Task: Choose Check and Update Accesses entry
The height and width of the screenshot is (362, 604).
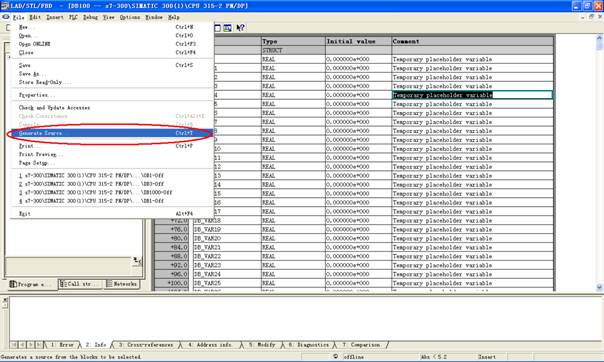Action: click(54, 108)
